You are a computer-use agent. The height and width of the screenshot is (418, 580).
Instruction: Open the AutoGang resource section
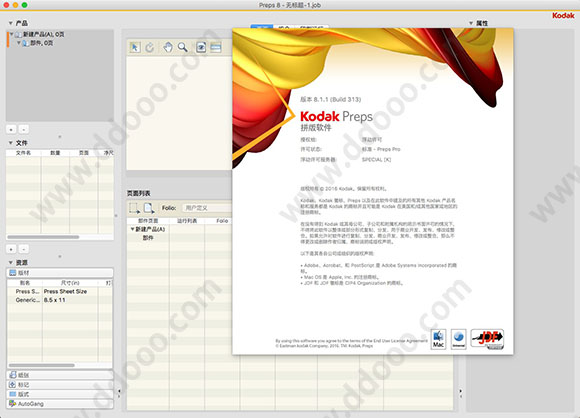60,404
